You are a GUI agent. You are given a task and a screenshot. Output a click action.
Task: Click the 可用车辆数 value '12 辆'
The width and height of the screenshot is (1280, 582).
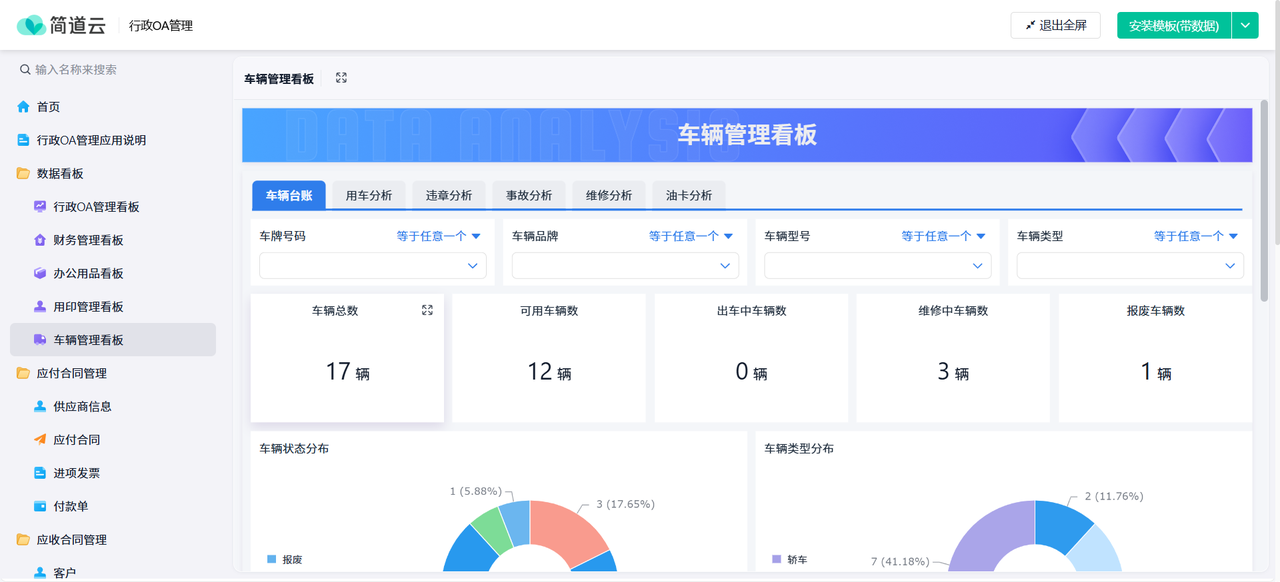coord(549,372)
